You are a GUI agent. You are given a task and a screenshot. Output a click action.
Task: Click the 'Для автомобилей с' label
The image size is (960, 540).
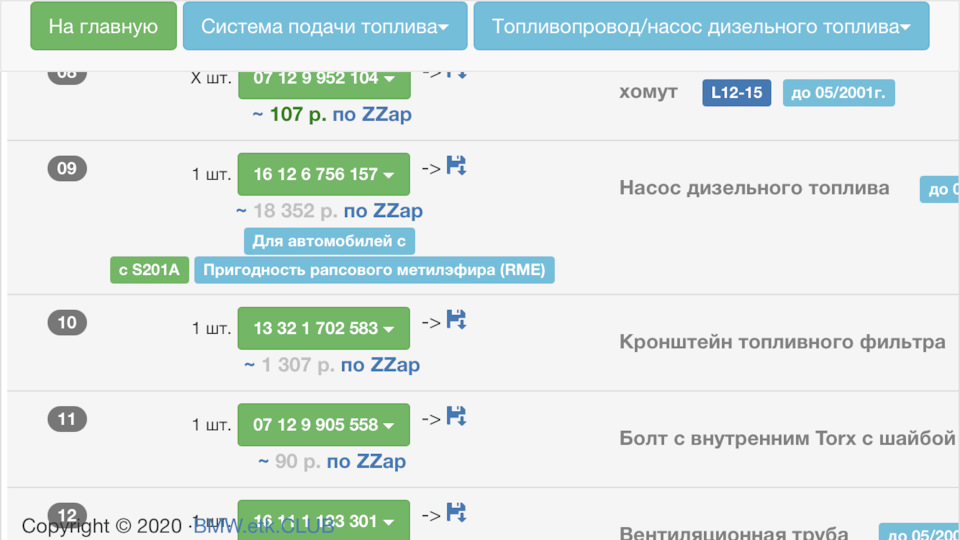click(x=329, y=241)
